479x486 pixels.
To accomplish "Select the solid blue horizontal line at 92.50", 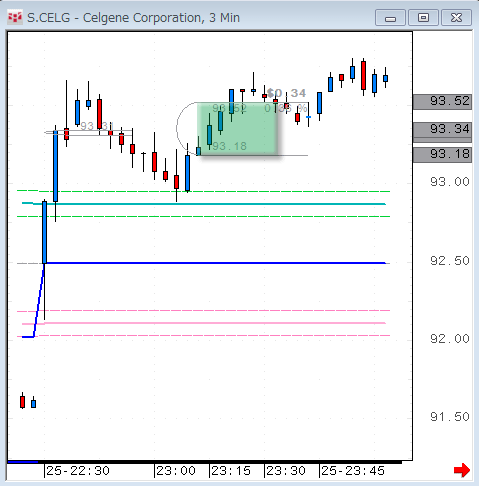I will click(x=215, y=263).
